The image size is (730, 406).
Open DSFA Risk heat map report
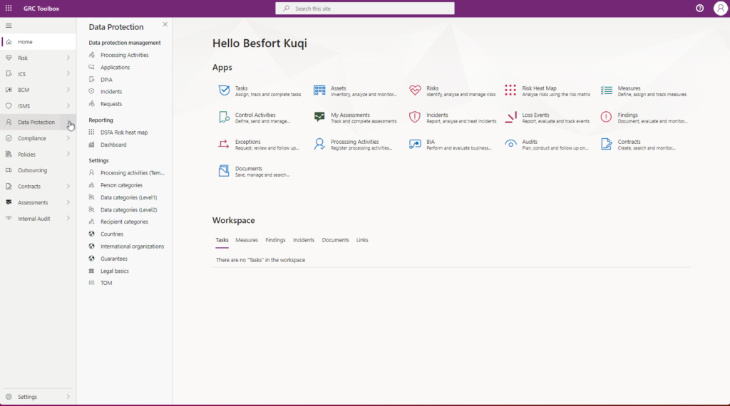coord(124,133)
